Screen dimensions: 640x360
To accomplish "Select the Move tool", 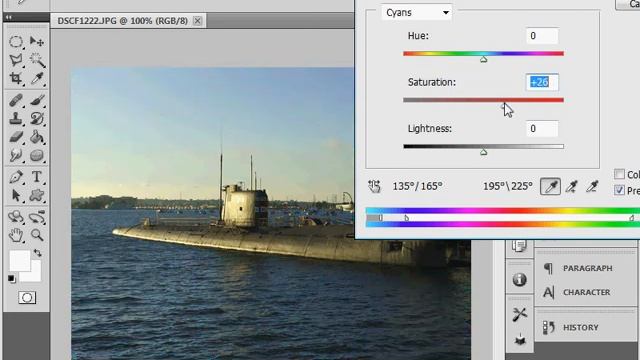I will (37, 41).
